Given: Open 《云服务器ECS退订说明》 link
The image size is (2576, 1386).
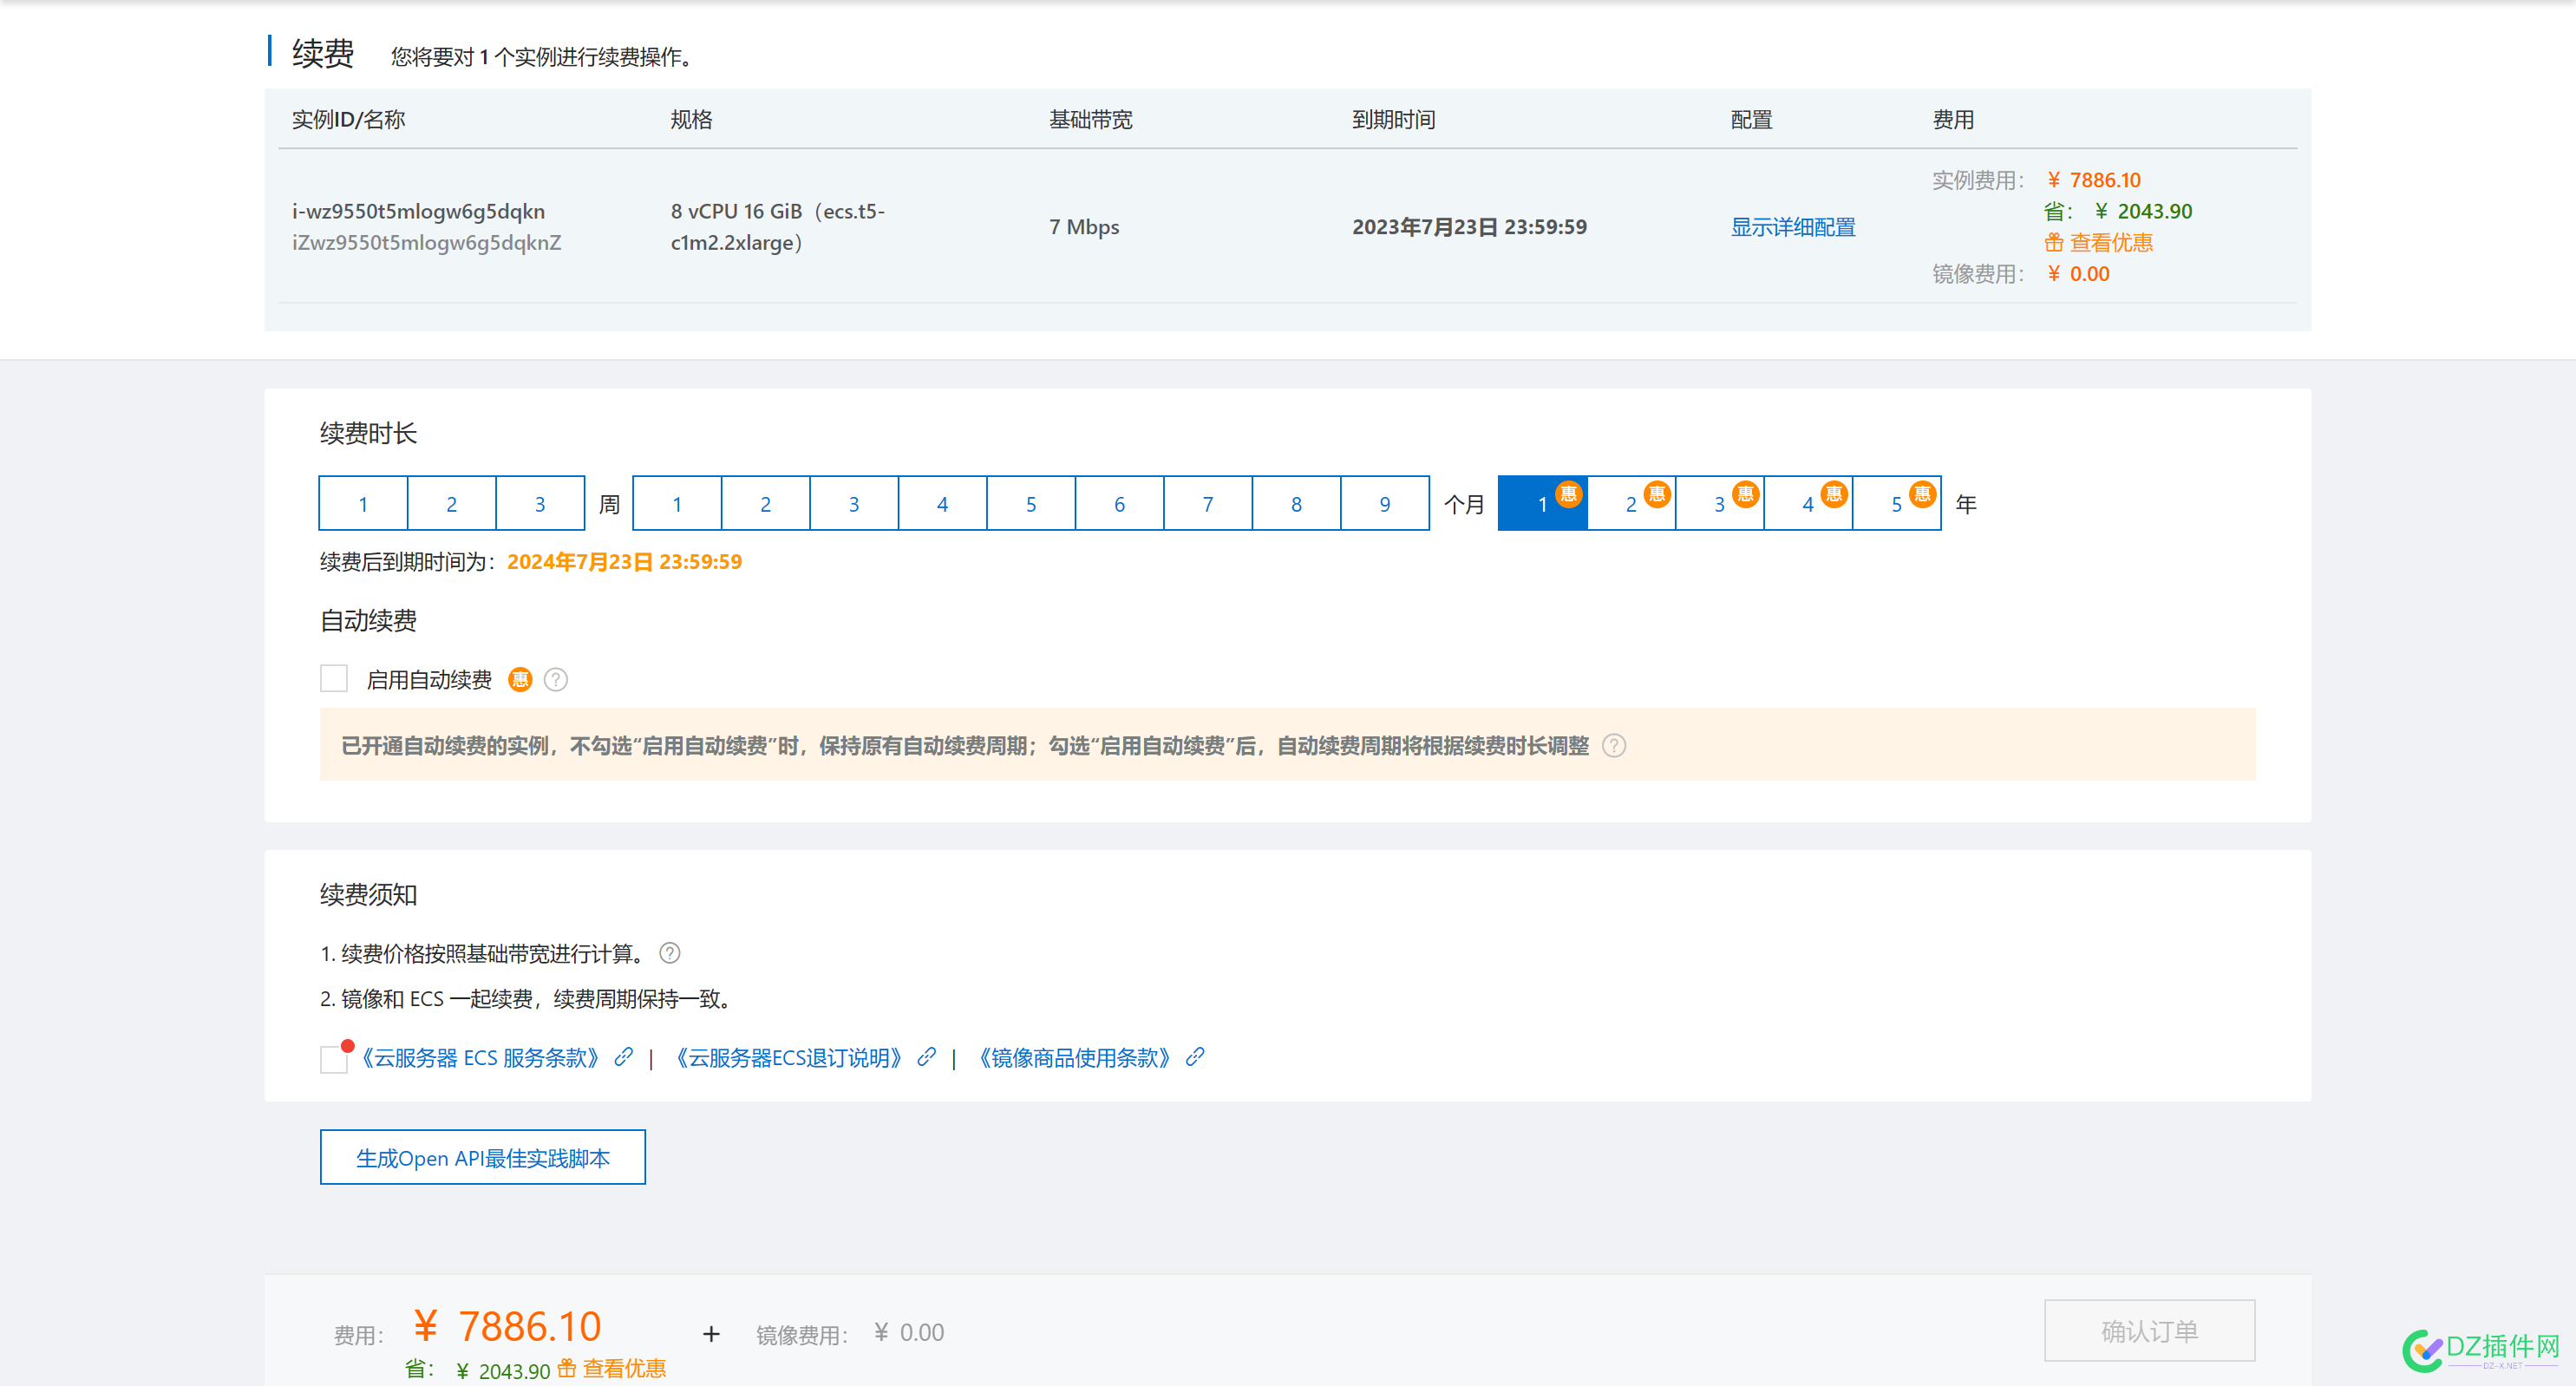Looking at the screenshot, I should 789,1057.
